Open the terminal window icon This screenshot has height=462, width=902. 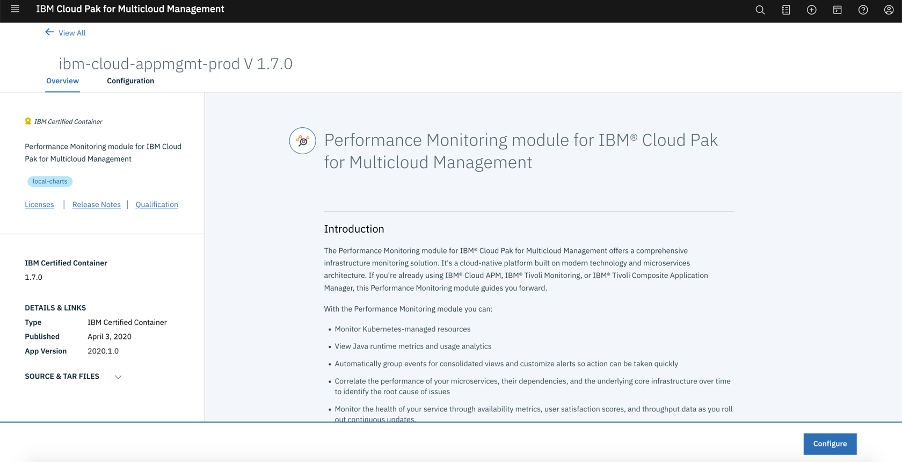(x=838, y=10)
